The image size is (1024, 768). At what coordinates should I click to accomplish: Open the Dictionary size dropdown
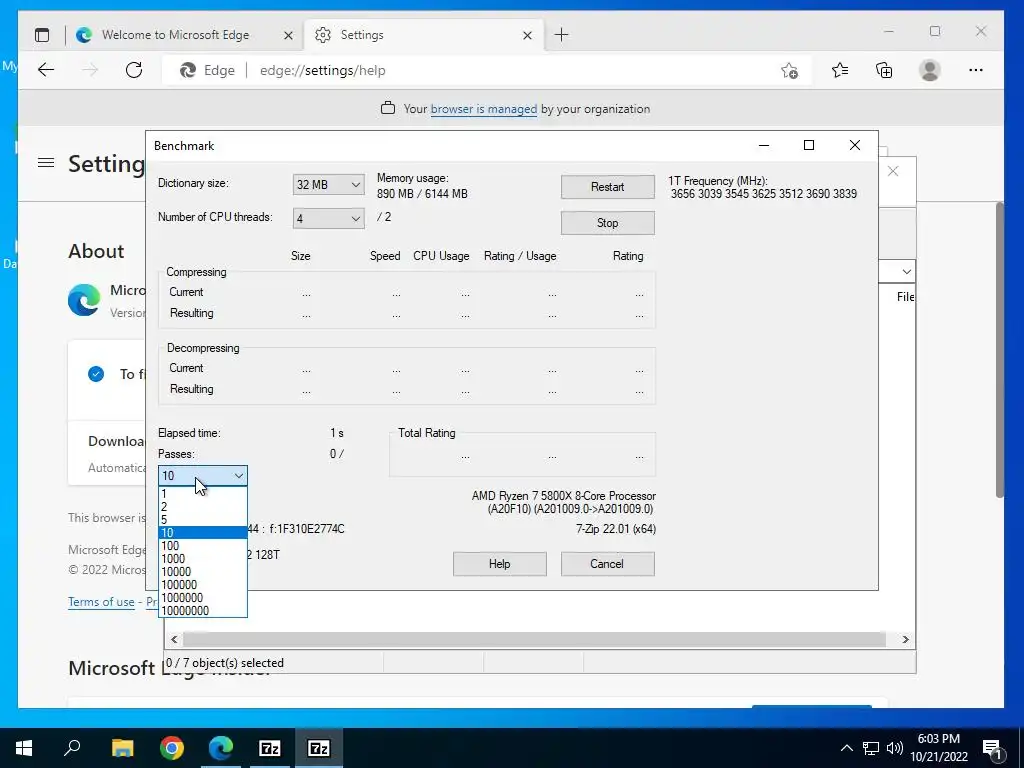[328, 185]
